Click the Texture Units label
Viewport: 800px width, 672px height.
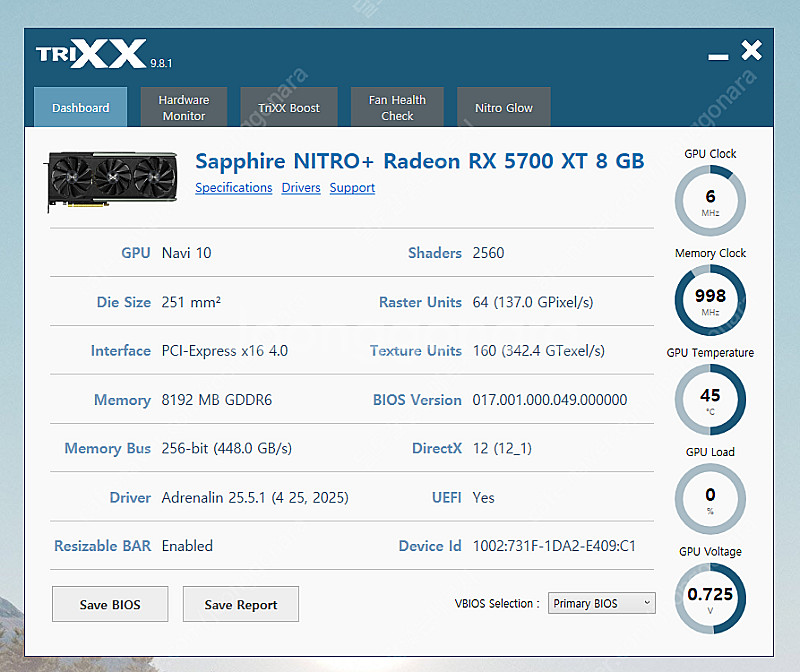click(x=415, y=351)
